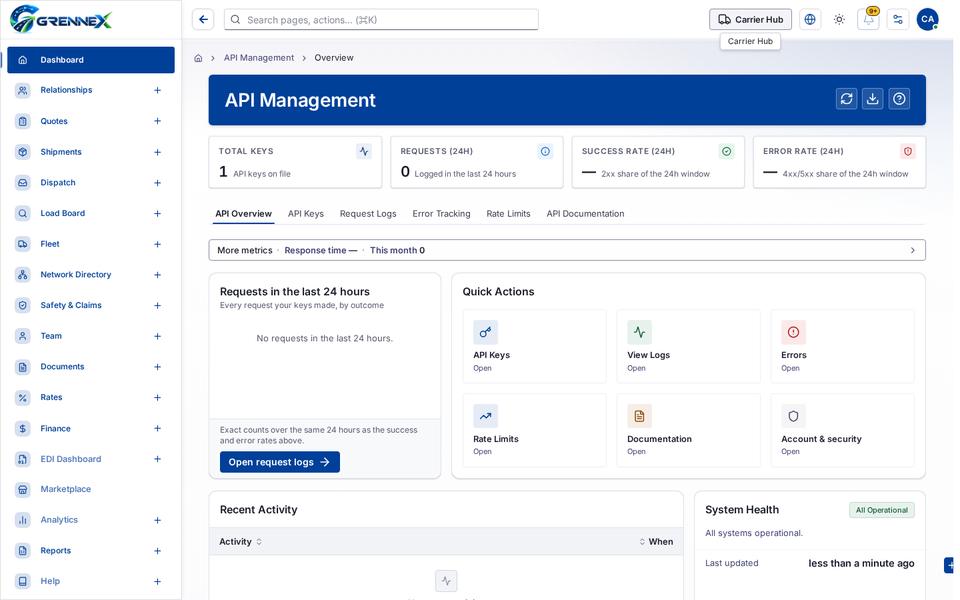The height and width of the screenshot is (600, 960).
Task: Expand the More metrics row chevron
Action: (912, 250)
